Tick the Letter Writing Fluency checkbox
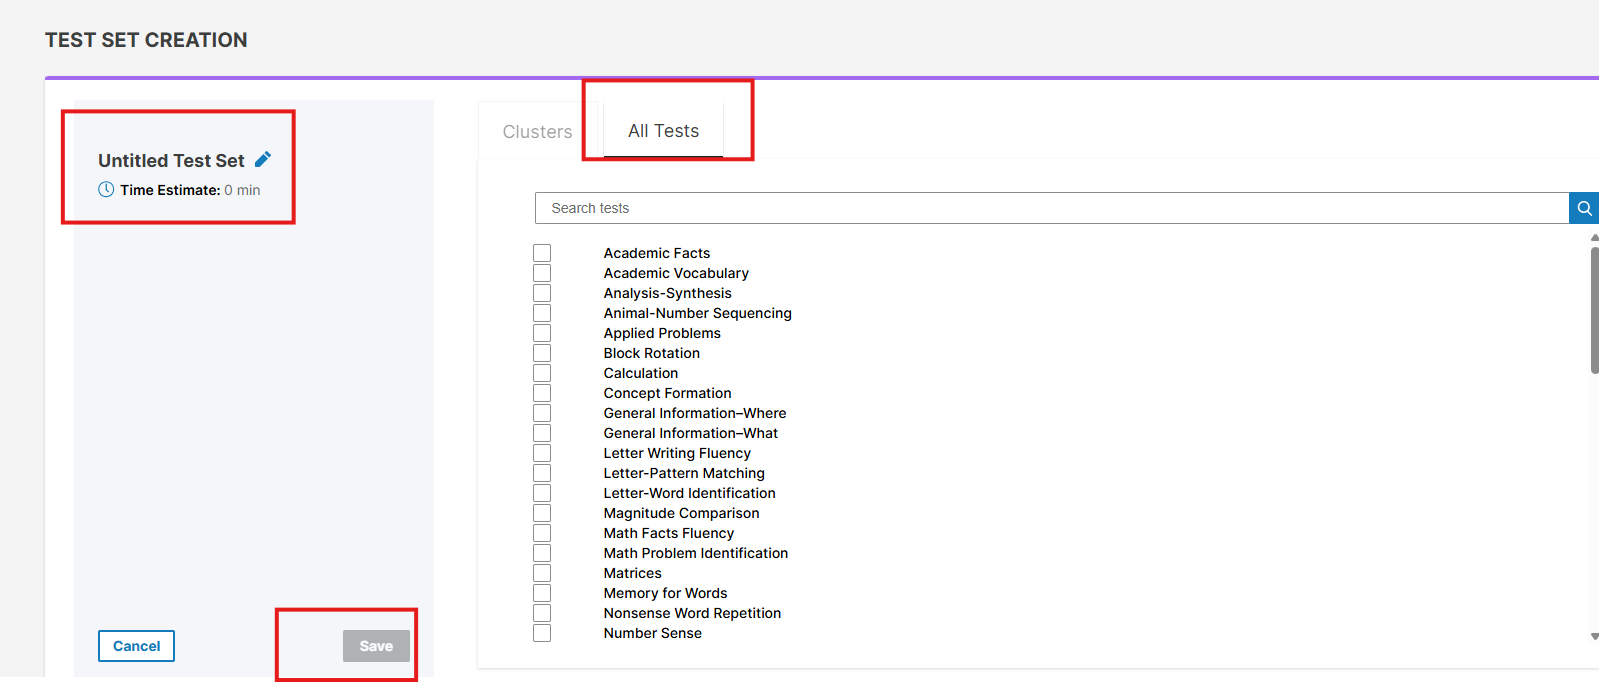This screenshot has width=1599, height=682. [542, 453]
